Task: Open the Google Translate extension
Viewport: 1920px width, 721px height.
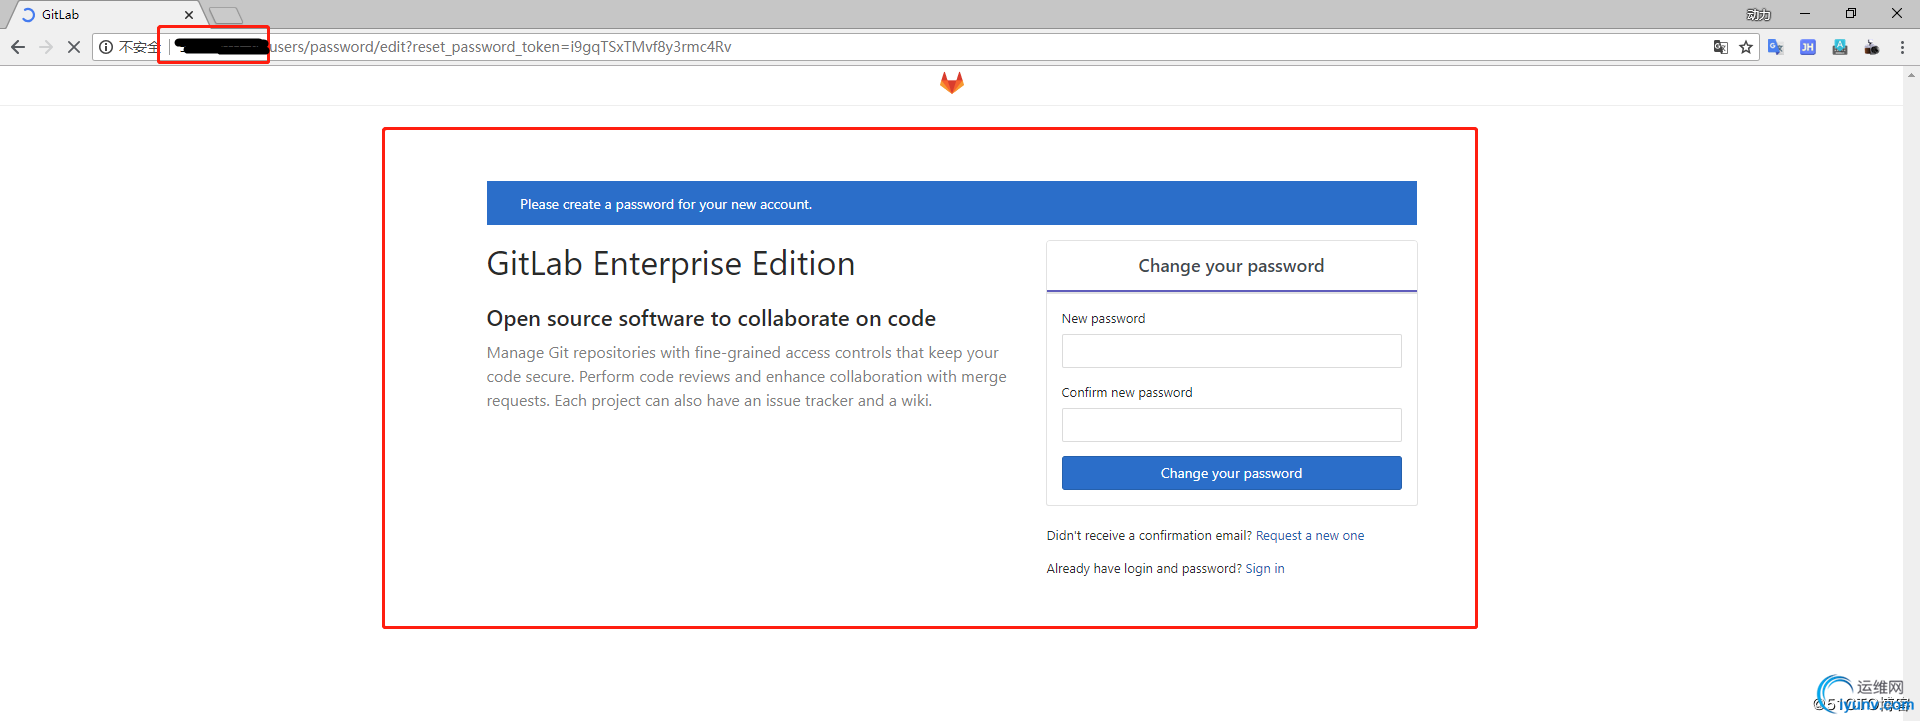Action: click(1776, 47)
